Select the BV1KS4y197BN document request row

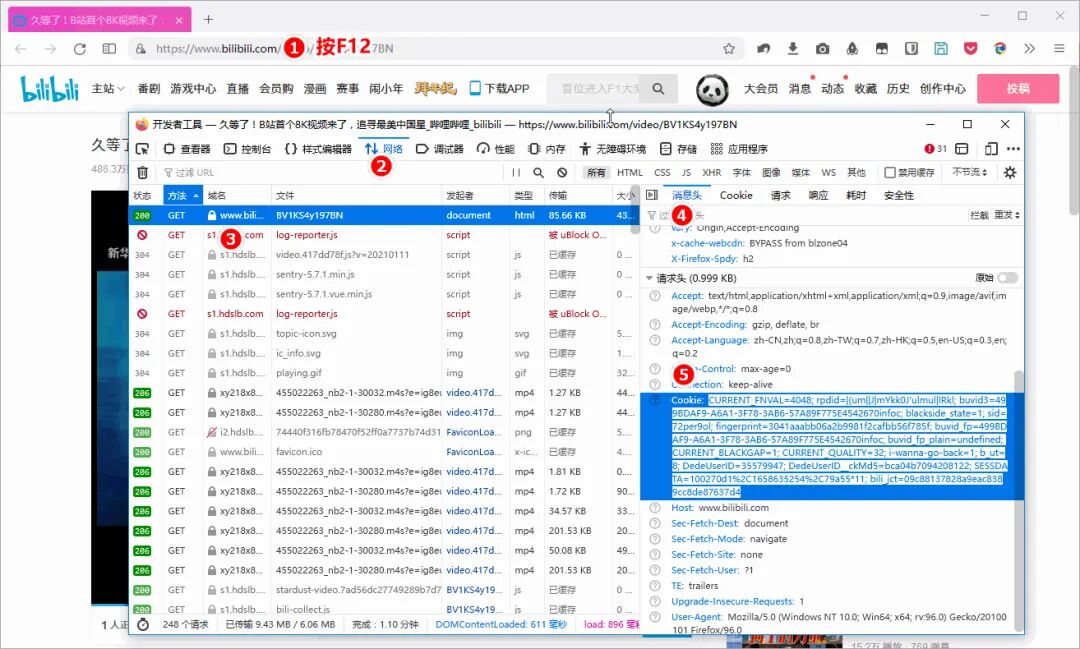click(x=384, y=215)
